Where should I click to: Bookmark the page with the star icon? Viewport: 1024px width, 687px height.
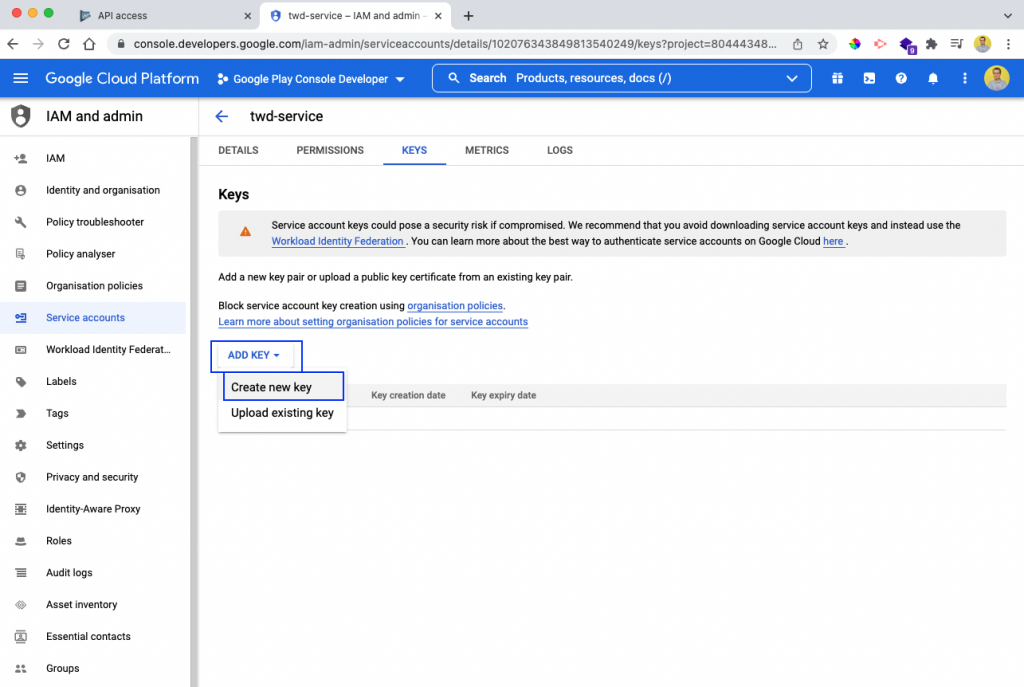(x=823, y=44)
